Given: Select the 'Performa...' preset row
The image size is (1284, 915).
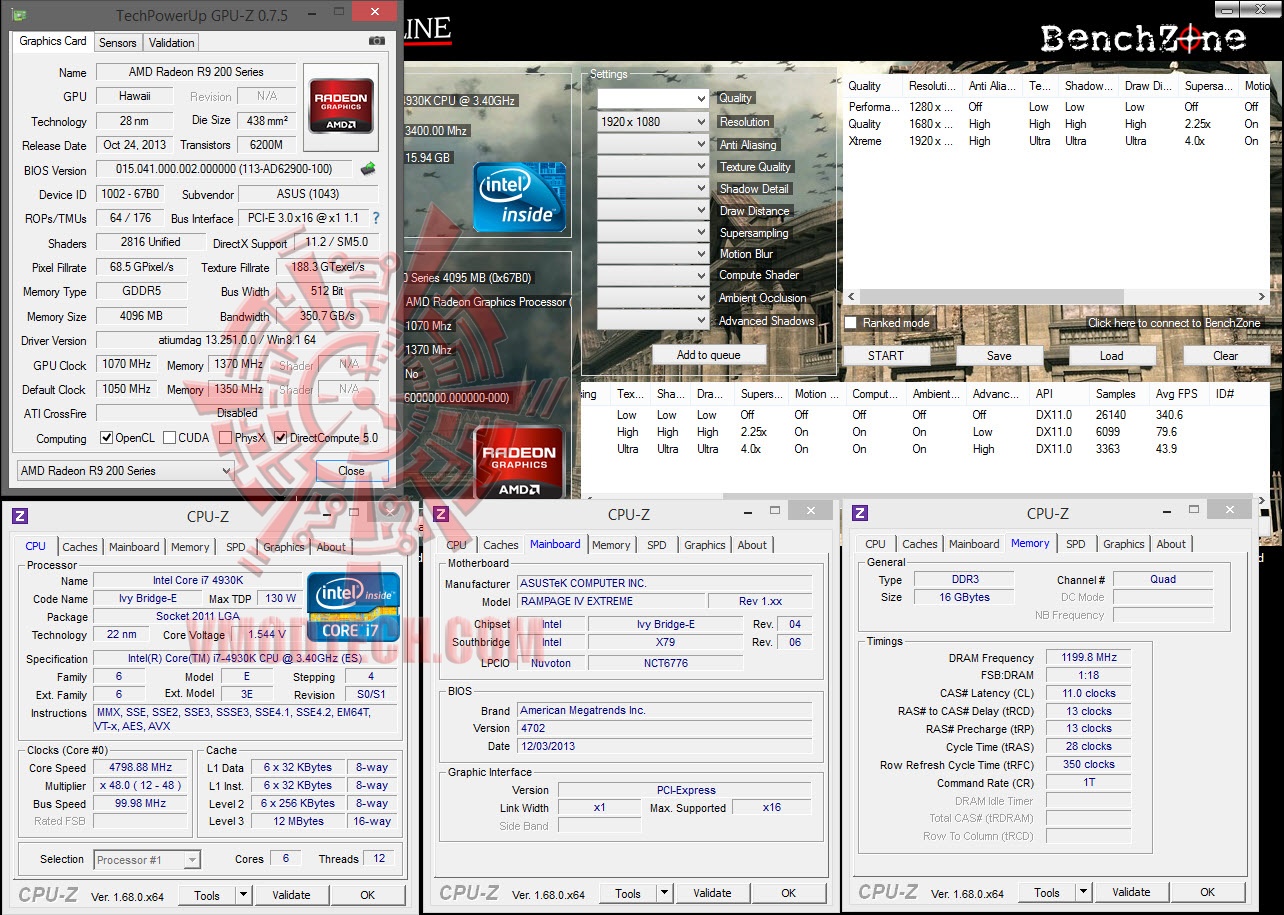Looking at the screenshot, I should coord(1057,106).
